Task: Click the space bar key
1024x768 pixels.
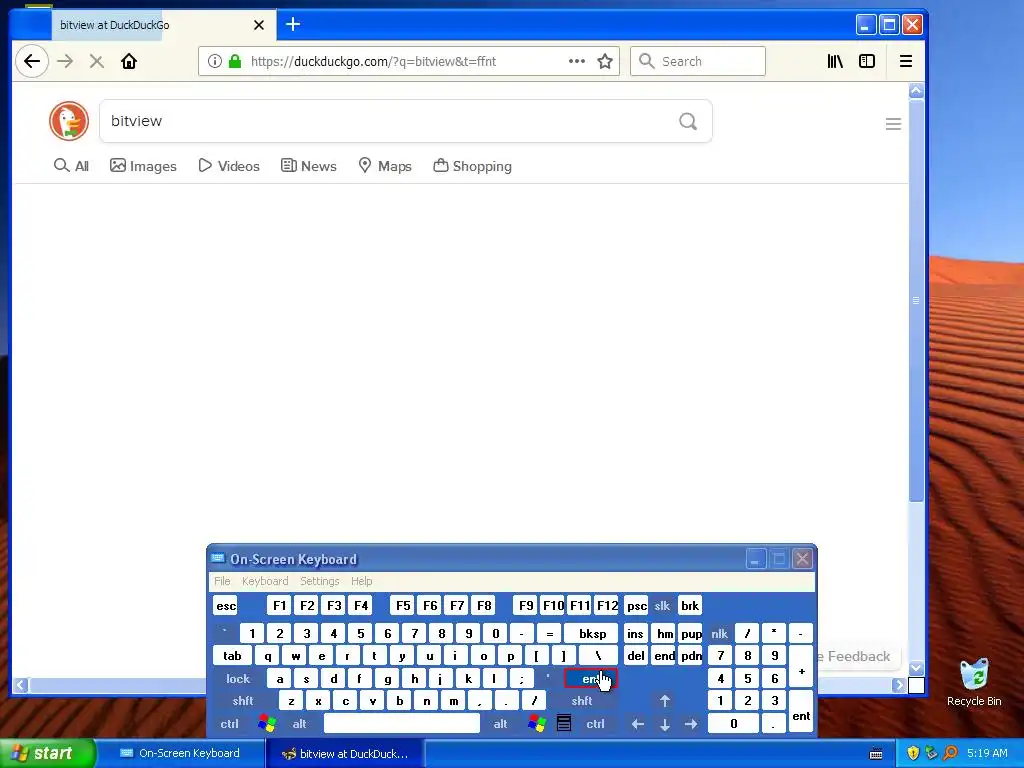Action: [x=402, y=724]
